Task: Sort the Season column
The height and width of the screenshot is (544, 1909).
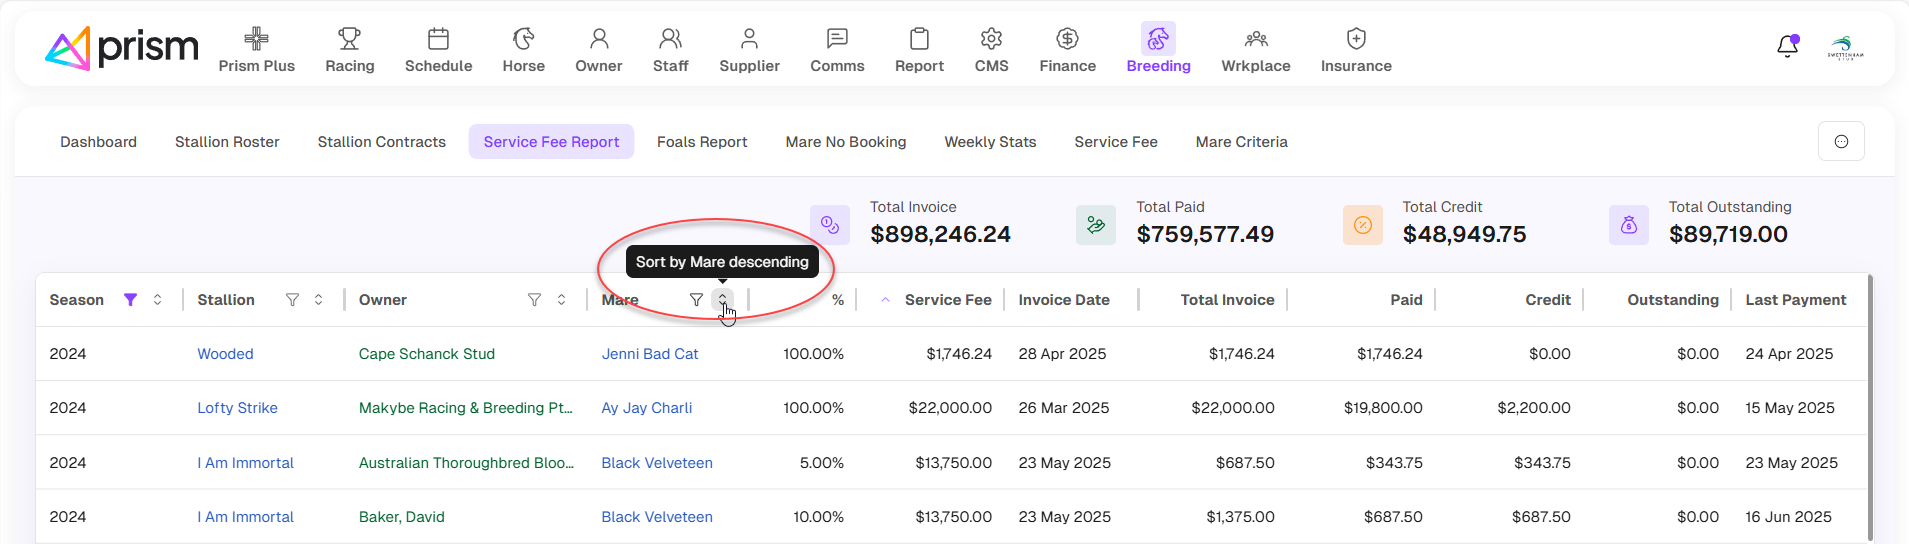Action: tap(158, 300)
